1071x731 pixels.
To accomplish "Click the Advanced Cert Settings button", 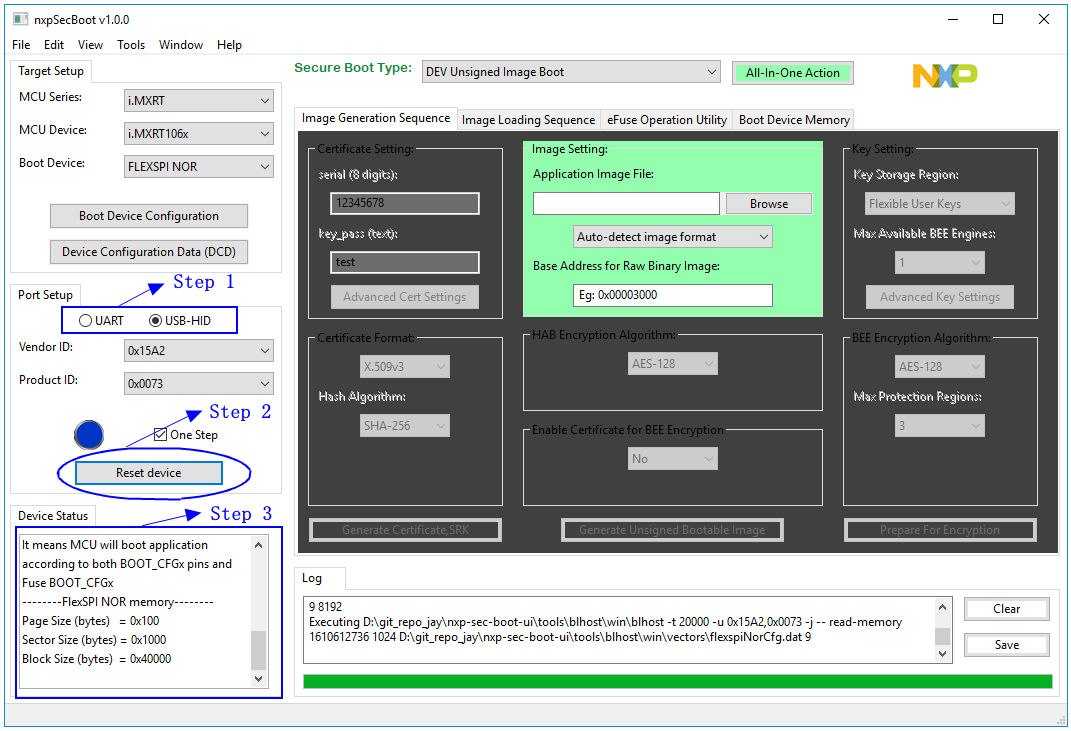I will 404,296.
